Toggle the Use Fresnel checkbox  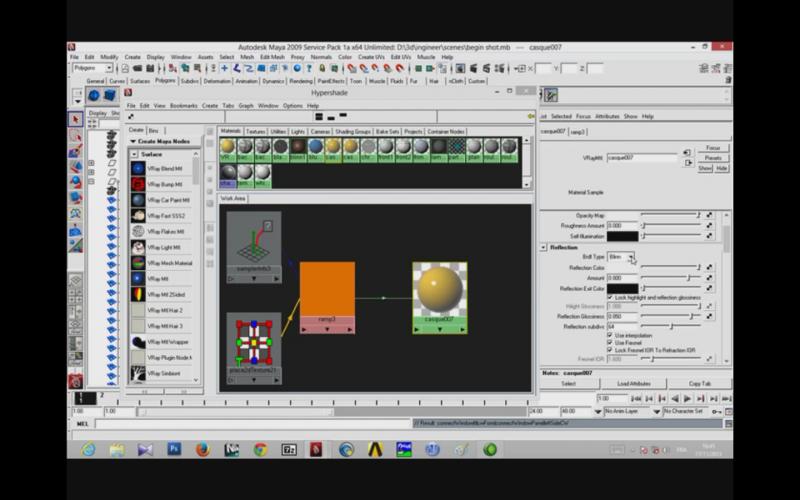point(610,343)
